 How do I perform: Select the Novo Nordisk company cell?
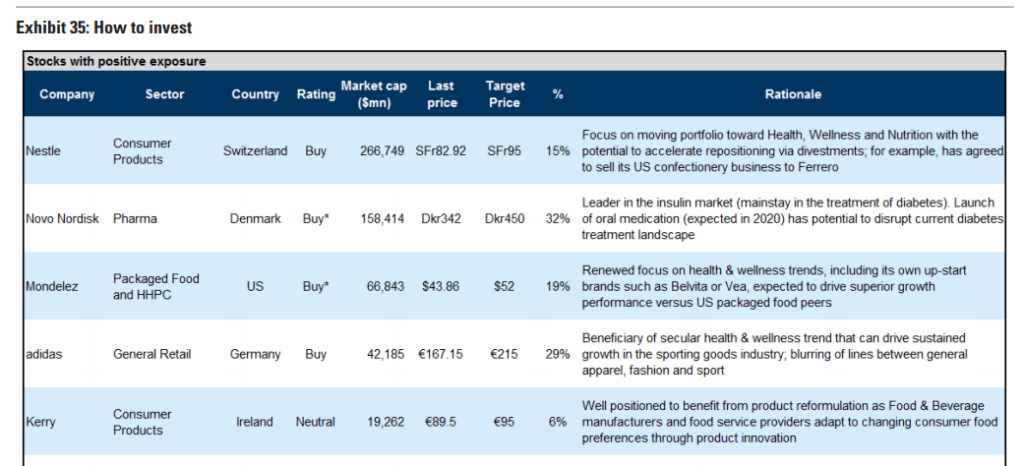(63, 218)
